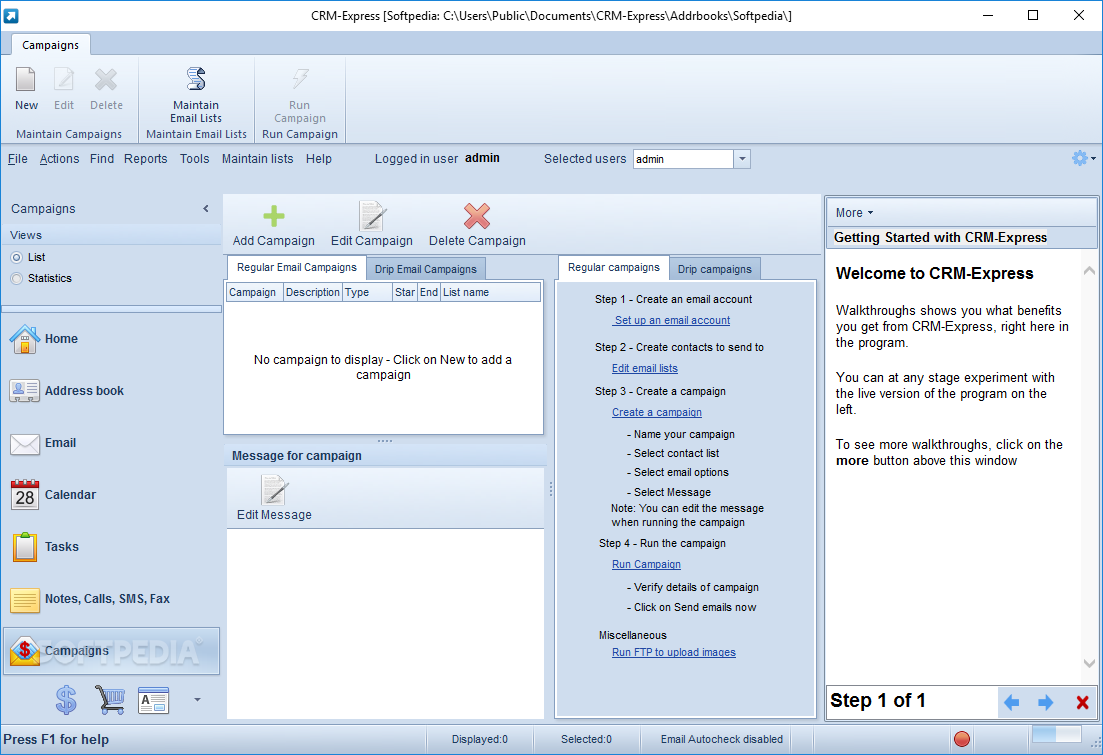Viewport: 1103px width, 755px height.
Task: Open the Tools menu
Action: coord(194,159)
